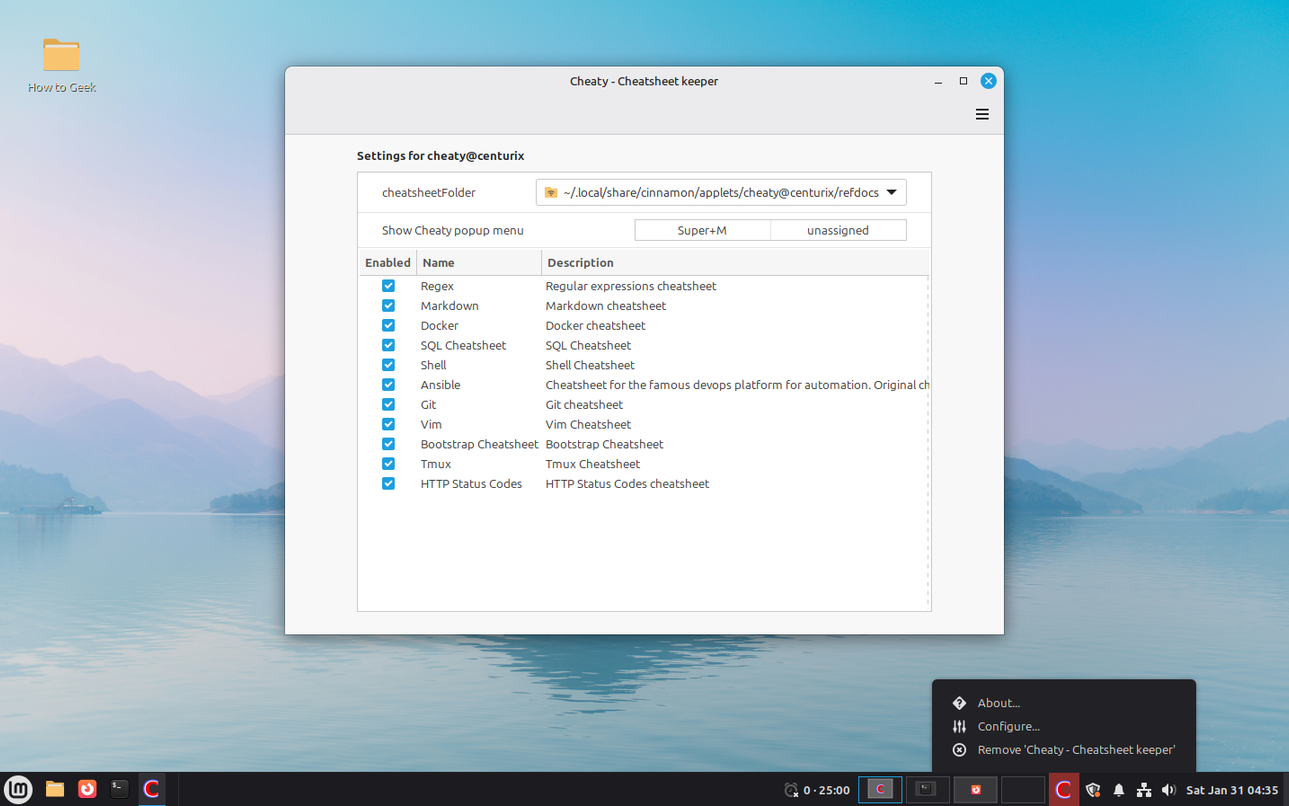
Task: Click the unassigned keybinding slot
Action: pyautogui.click(x=838, y=230)
